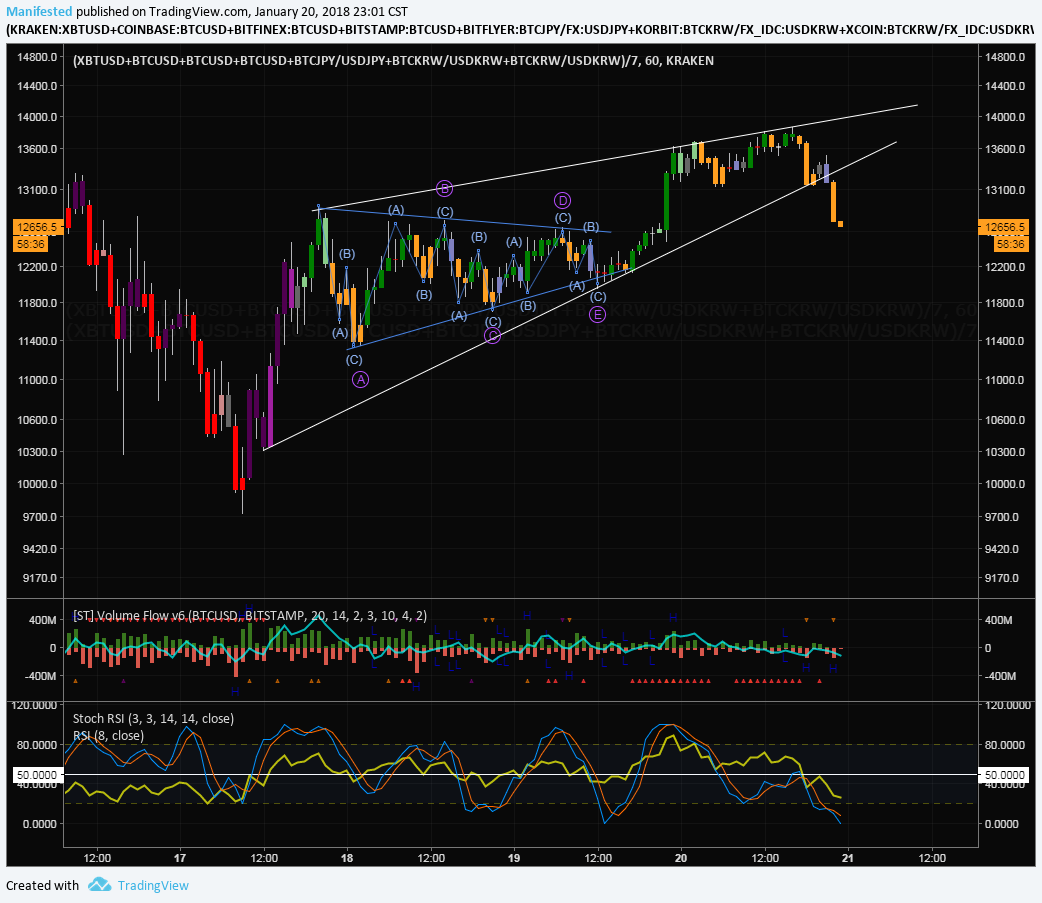
Task: Click 0.0000 on the right Stoch RSI axis
Action: [x=1001, y=824]
